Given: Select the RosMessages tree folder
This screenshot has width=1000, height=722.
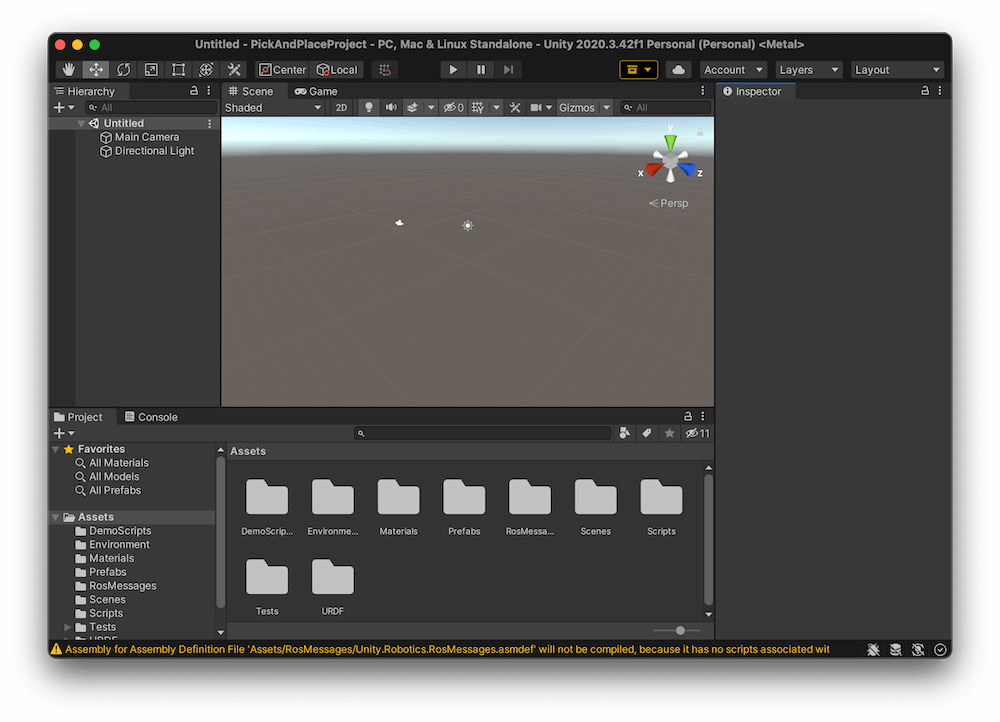Looking at the screenshot, I should (115, 586).
